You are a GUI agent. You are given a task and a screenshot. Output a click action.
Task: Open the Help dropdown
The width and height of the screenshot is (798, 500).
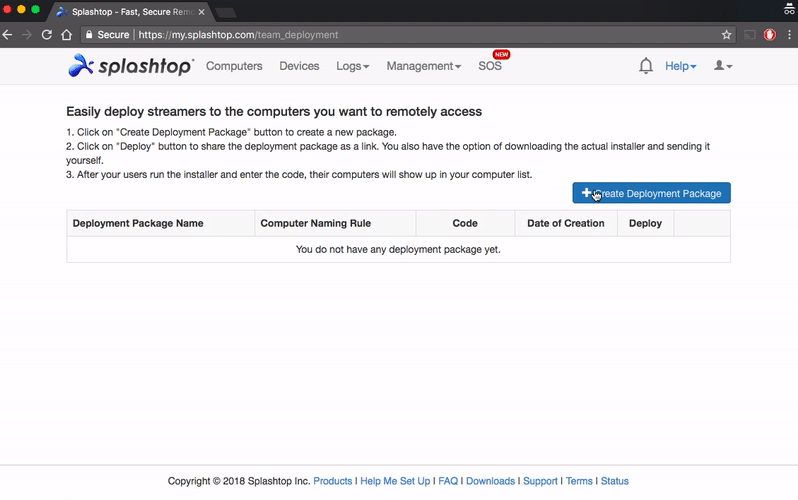[x=680, y=66]
